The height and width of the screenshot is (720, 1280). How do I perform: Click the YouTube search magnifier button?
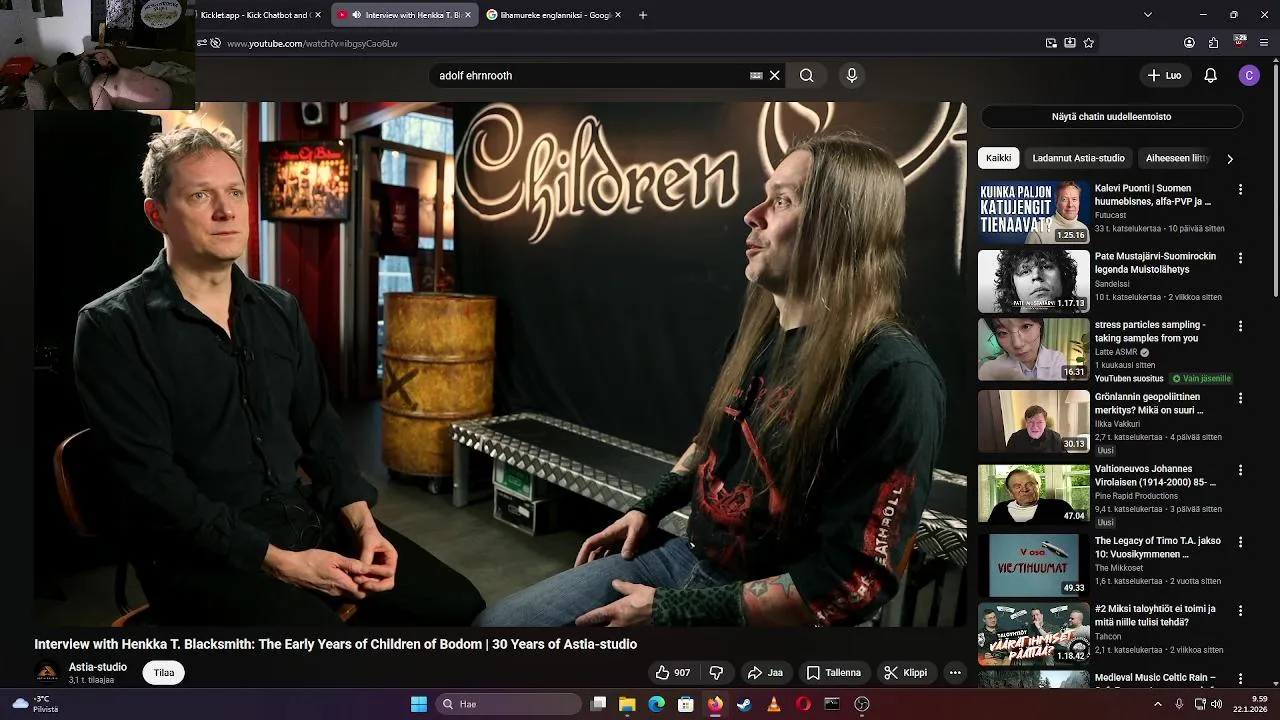(x=806, y=75)
